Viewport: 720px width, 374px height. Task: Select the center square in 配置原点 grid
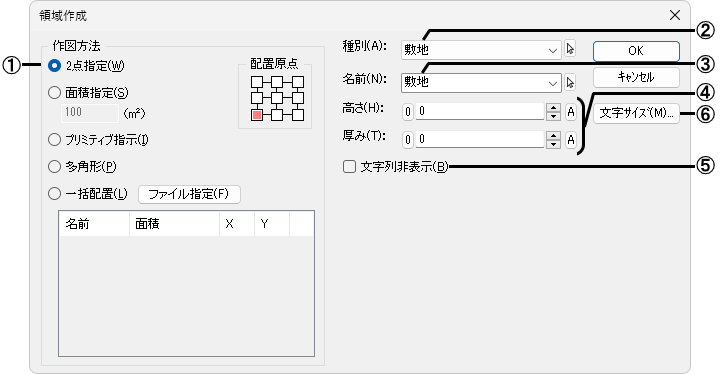click(x=277, y=98)
